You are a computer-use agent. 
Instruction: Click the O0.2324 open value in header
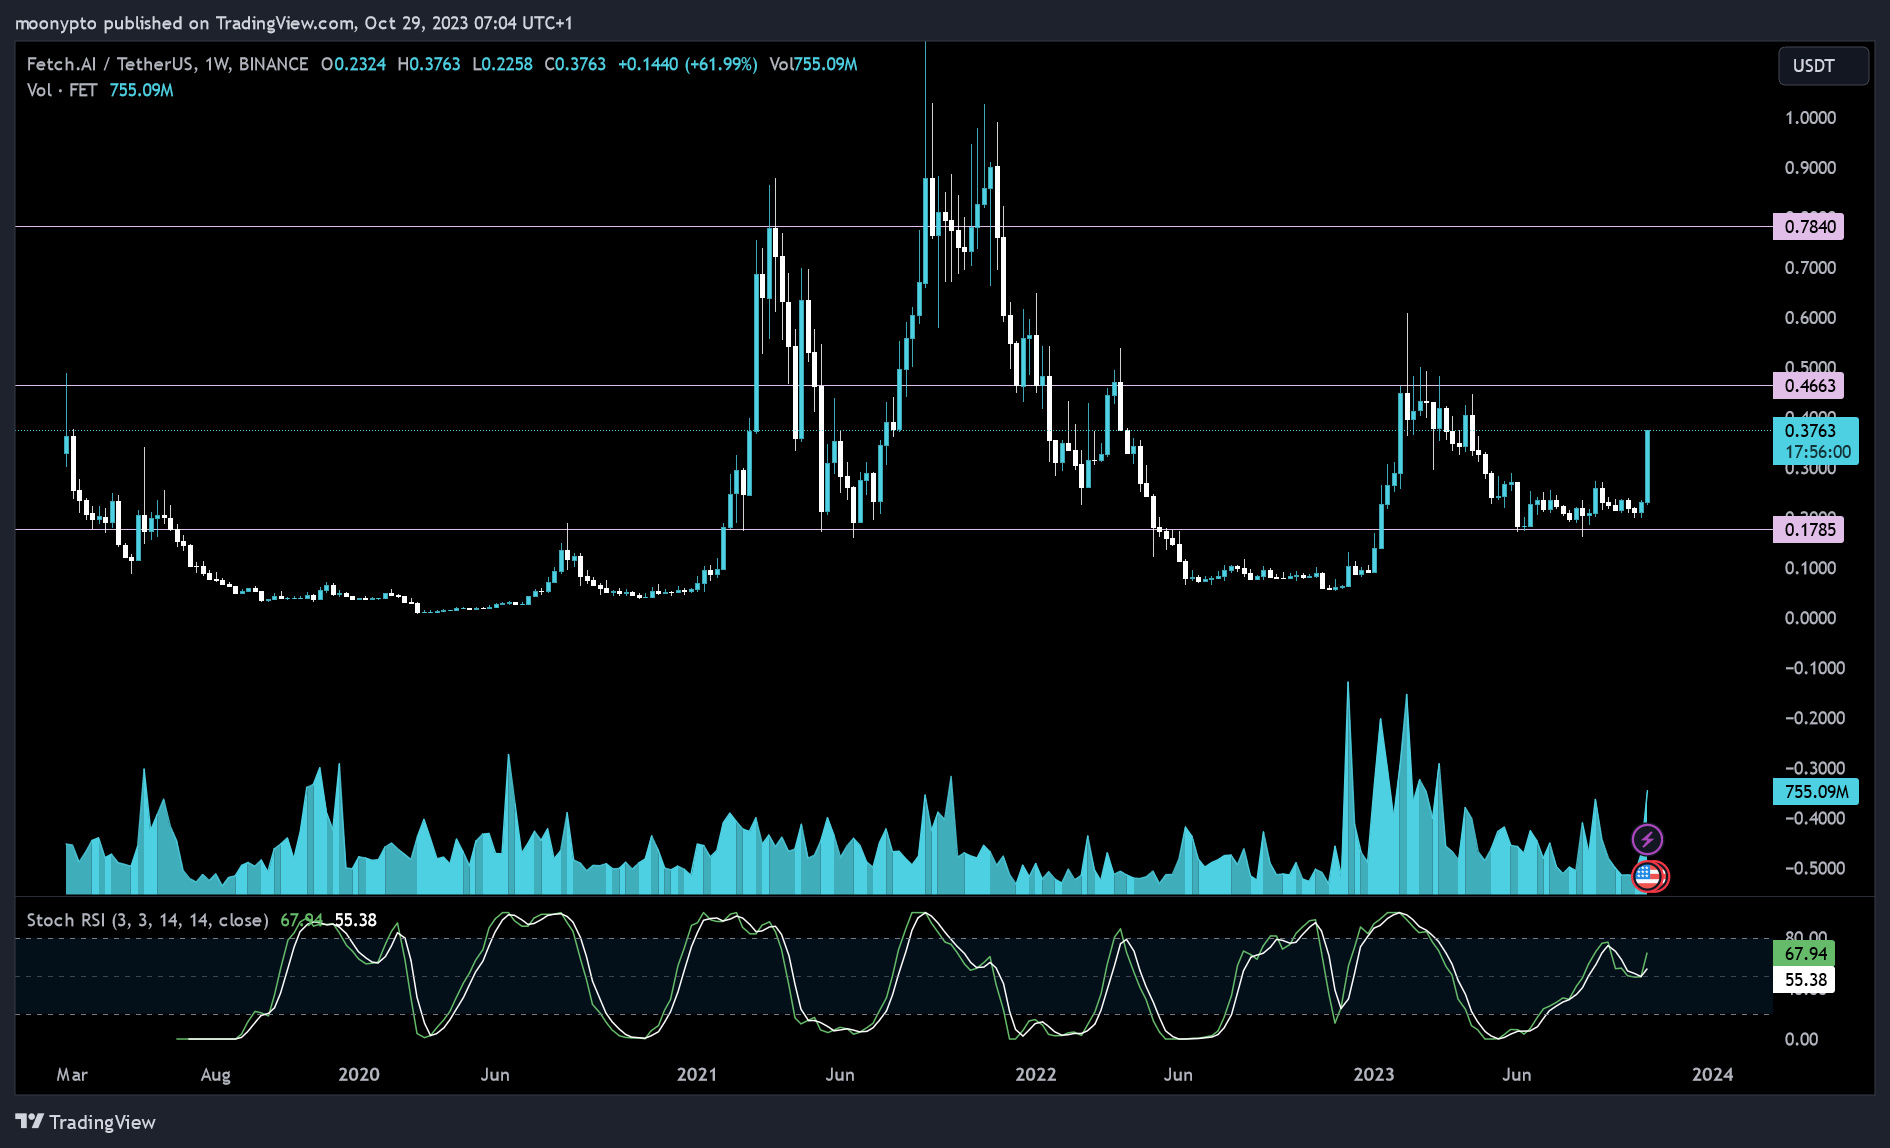[353, 64]
